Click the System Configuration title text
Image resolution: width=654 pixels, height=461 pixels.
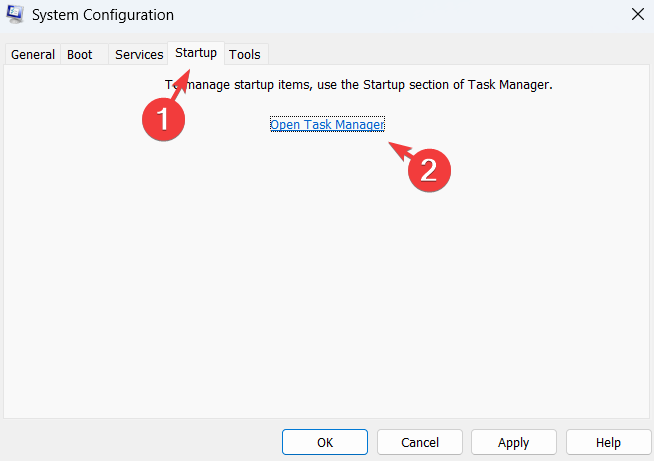coord(104,15)
